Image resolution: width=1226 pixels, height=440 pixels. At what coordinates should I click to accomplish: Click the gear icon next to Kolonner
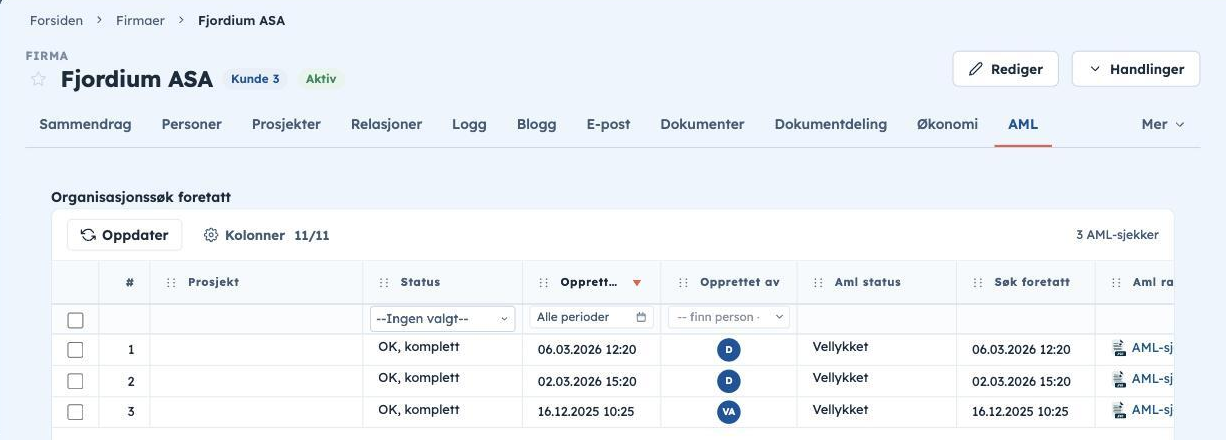point(211,235)
